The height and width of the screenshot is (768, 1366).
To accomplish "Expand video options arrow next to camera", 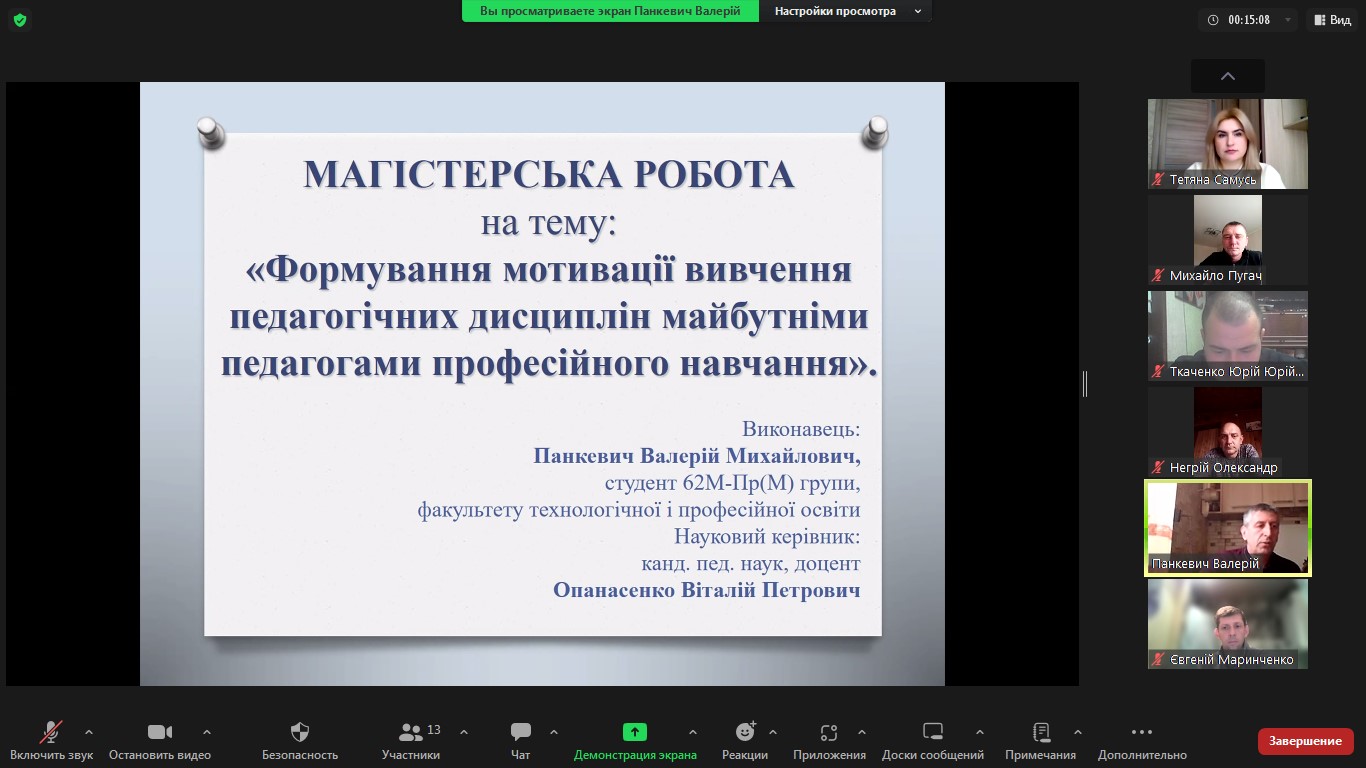I will tap(207, 732).
